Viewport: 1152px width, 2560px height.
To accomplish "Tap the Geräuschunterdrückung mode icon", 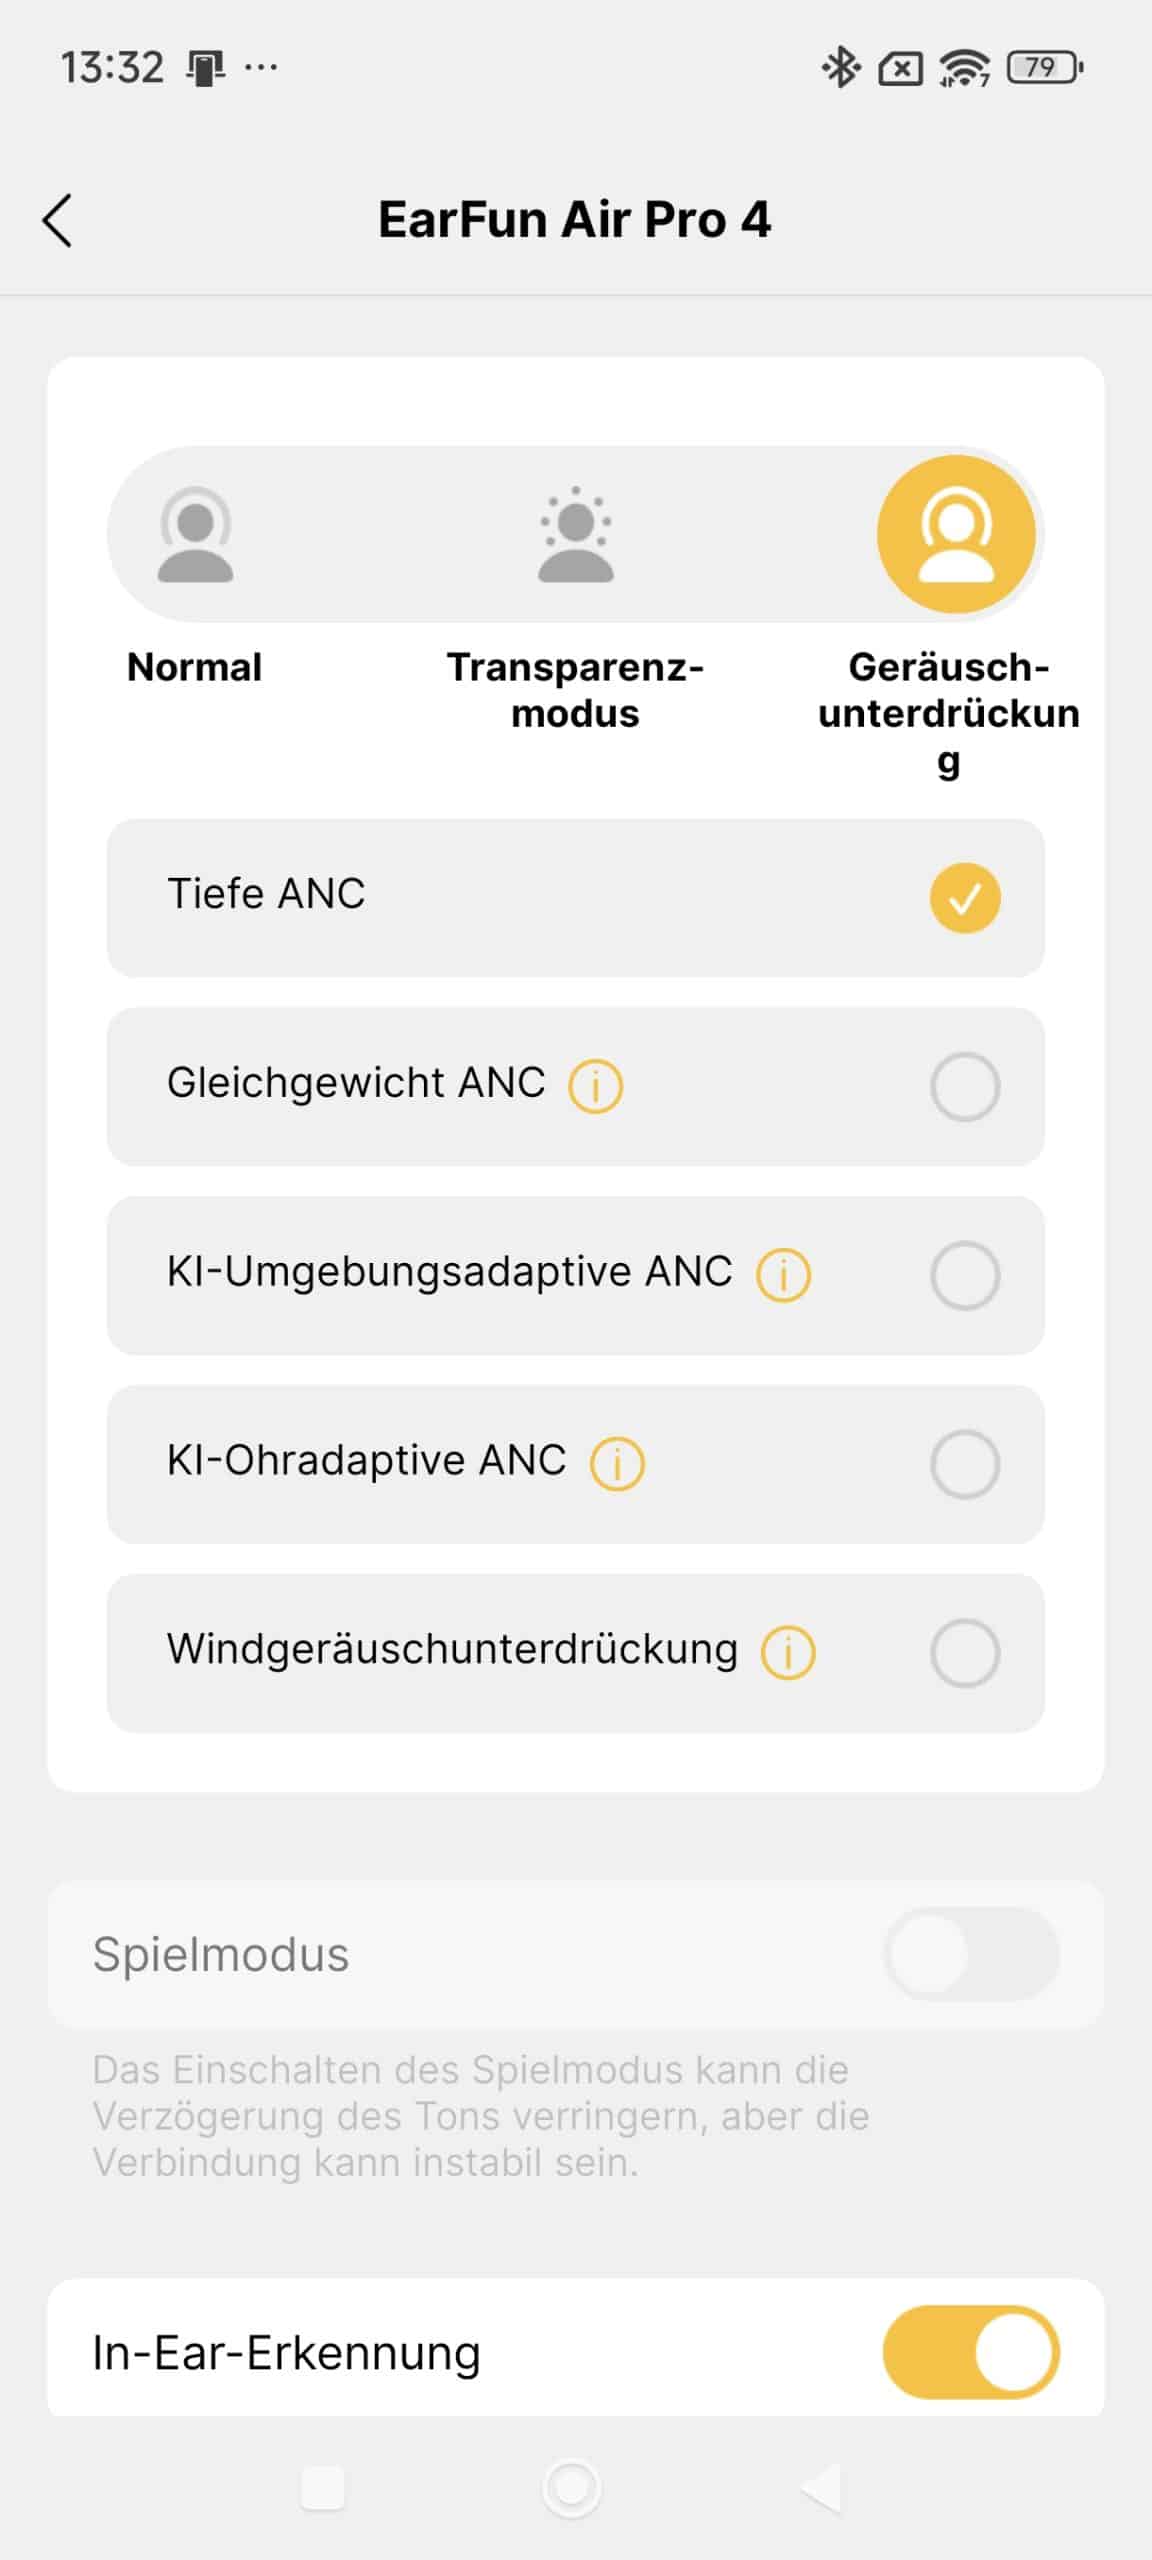I will pyautogui.click(x=956, y=534).
